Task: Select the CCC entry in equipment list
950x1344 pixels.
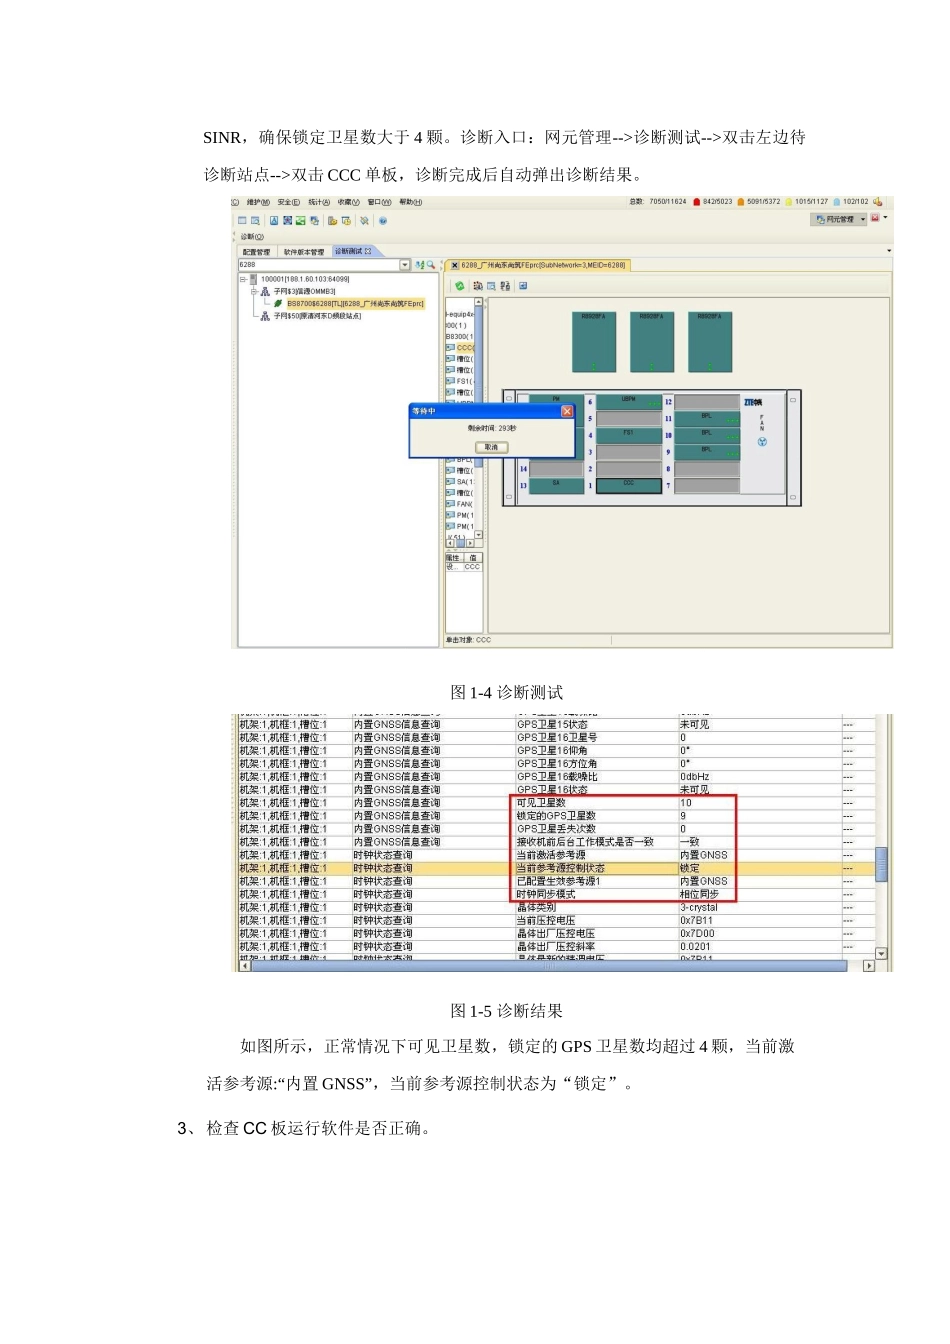Action: [465, 348]
